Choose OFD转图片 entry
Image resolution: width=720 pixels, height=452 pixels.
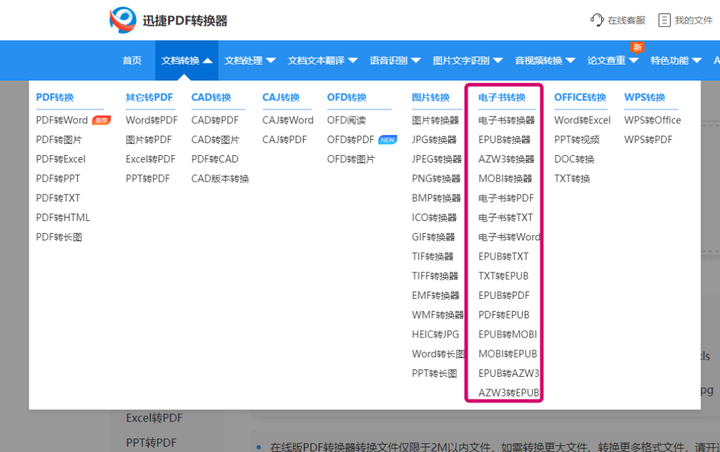(351, 159)
